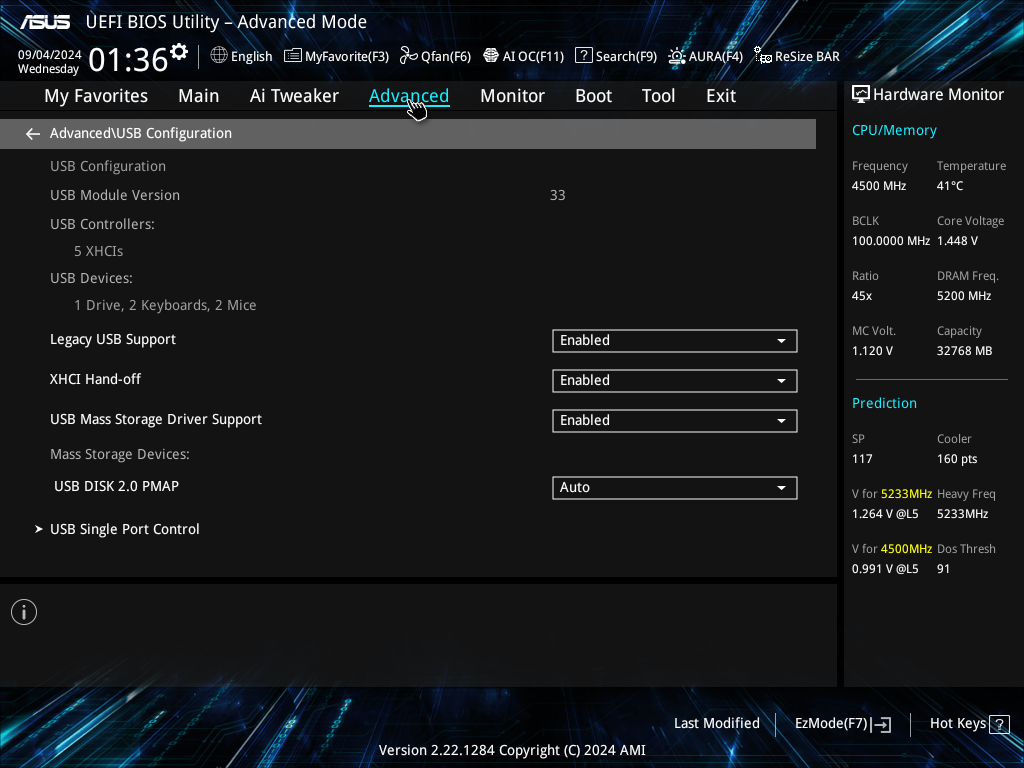Switch to EzMode(F7)
The width and height of the screenshot is (1024, 768).
843,724
